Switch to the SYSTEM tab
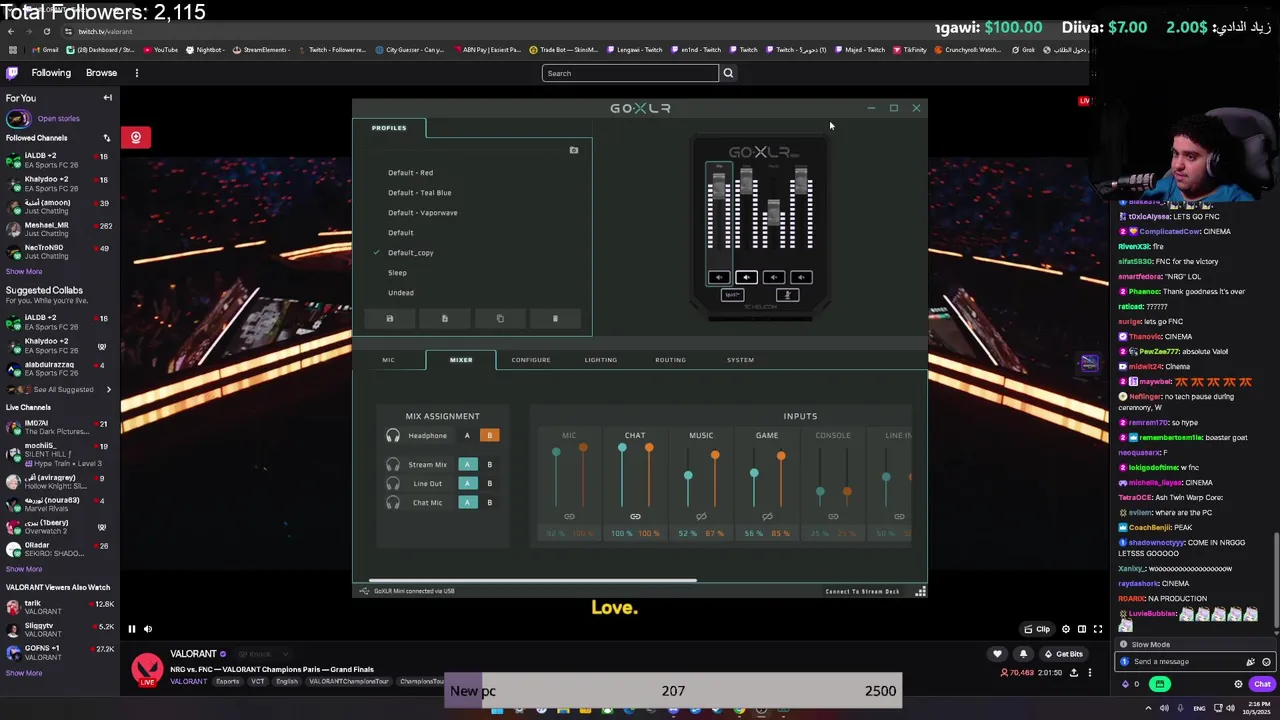Viewport: 1280px width, 720px height. (x=740, y=360)
